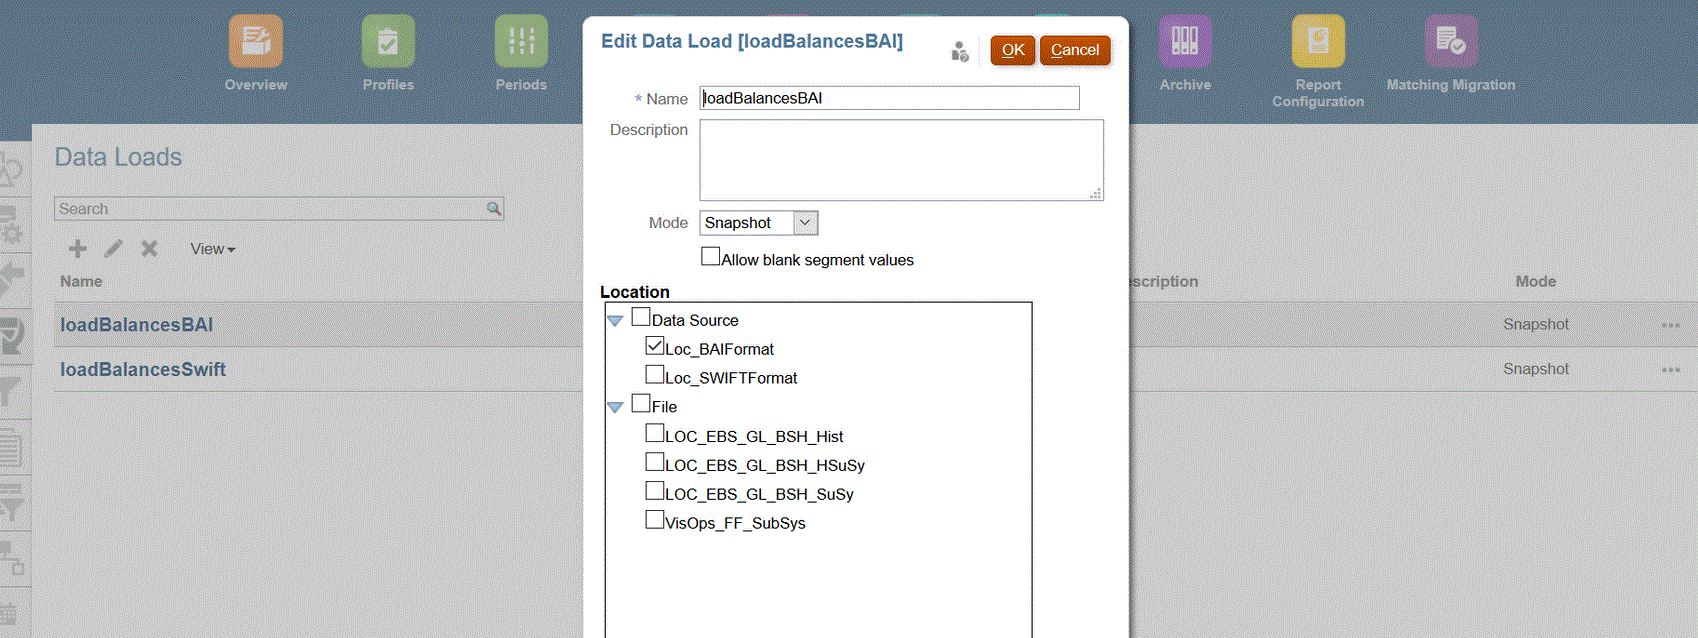The width and height of the screenshot is (1698, 638).
Task: Collapse the File tree node
Action: click(615, 407)
